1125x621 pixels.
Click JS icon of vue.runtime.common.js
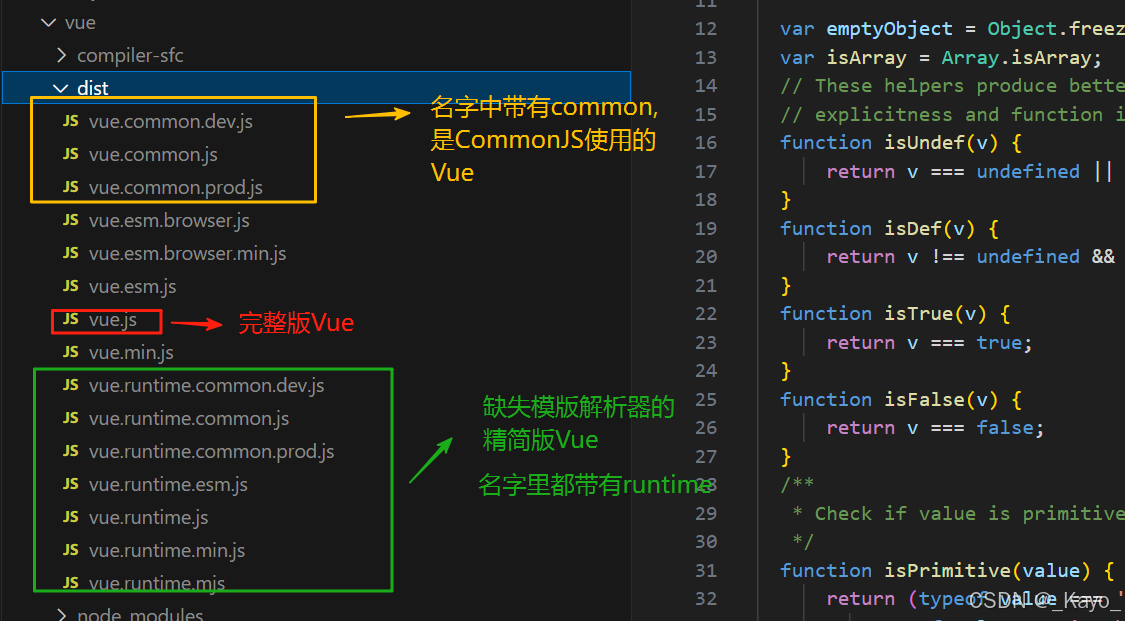tap(70, 418)
